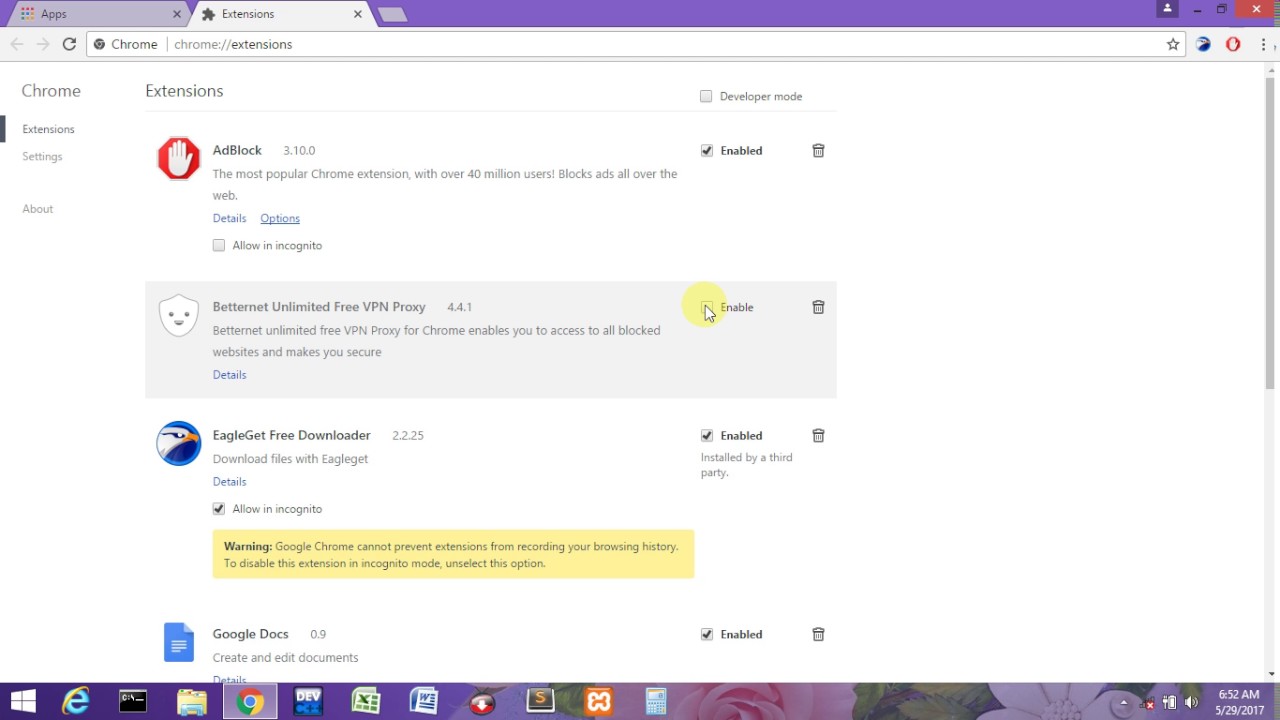Allow AdBlock in incognito checkbox
1280x720 pixels.
(x=219, y=245)
